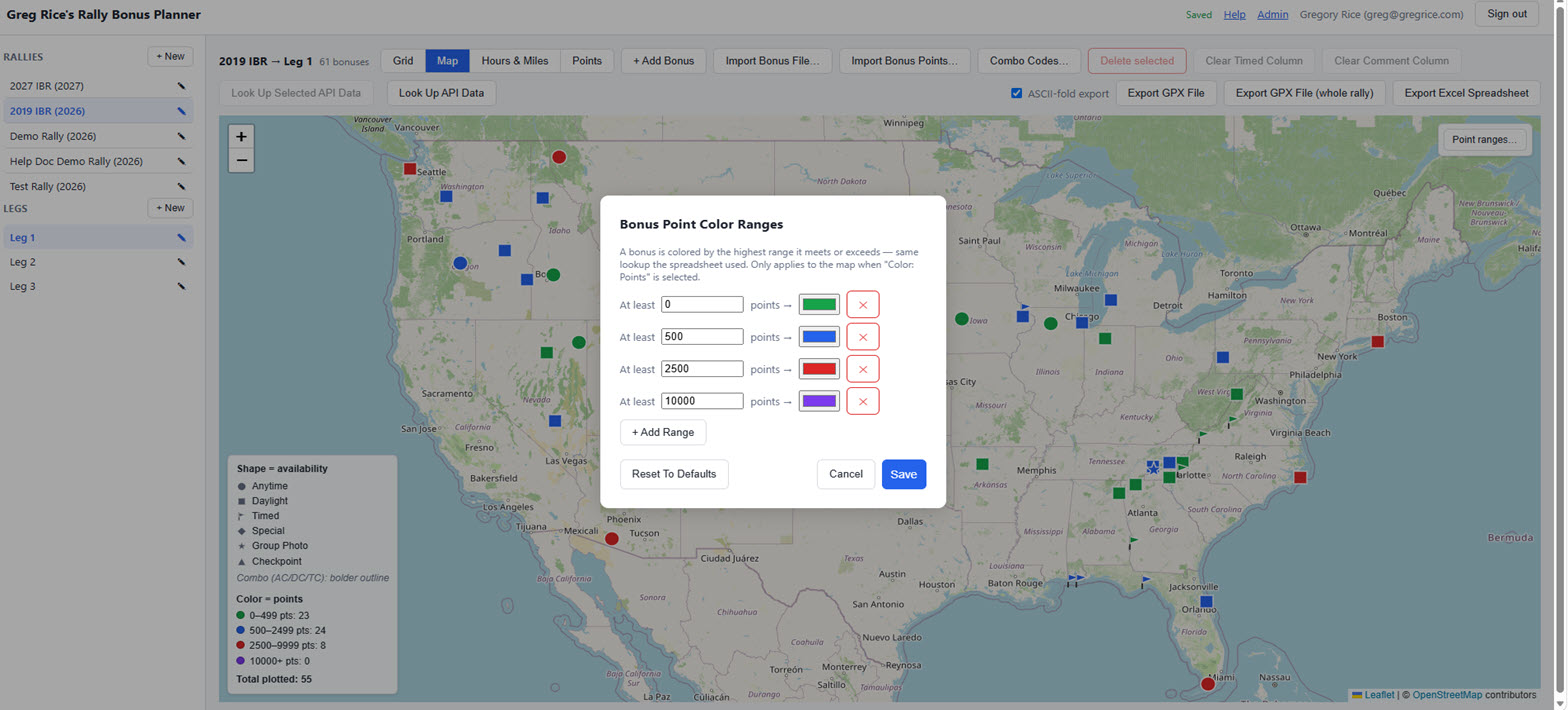Viewport: 1568px width, 710px height.
Task: Open the blue color swatch for 500 points
Action: point(819,337)
